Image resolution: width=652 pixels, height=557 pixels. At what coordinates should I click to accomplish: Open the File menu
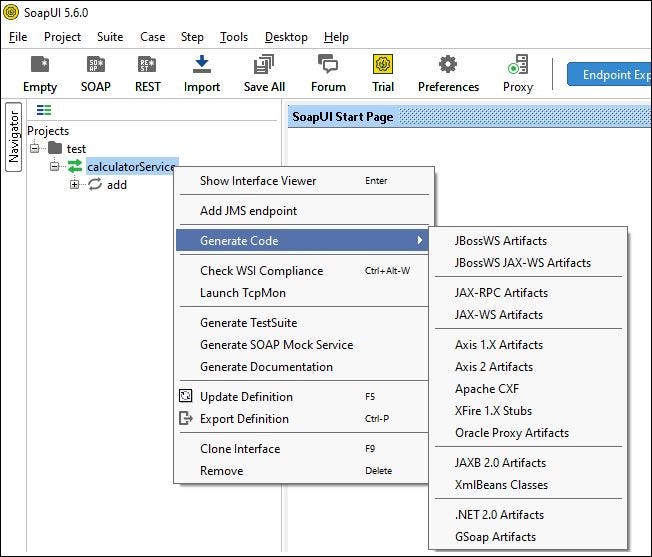(x=18, y=37)
